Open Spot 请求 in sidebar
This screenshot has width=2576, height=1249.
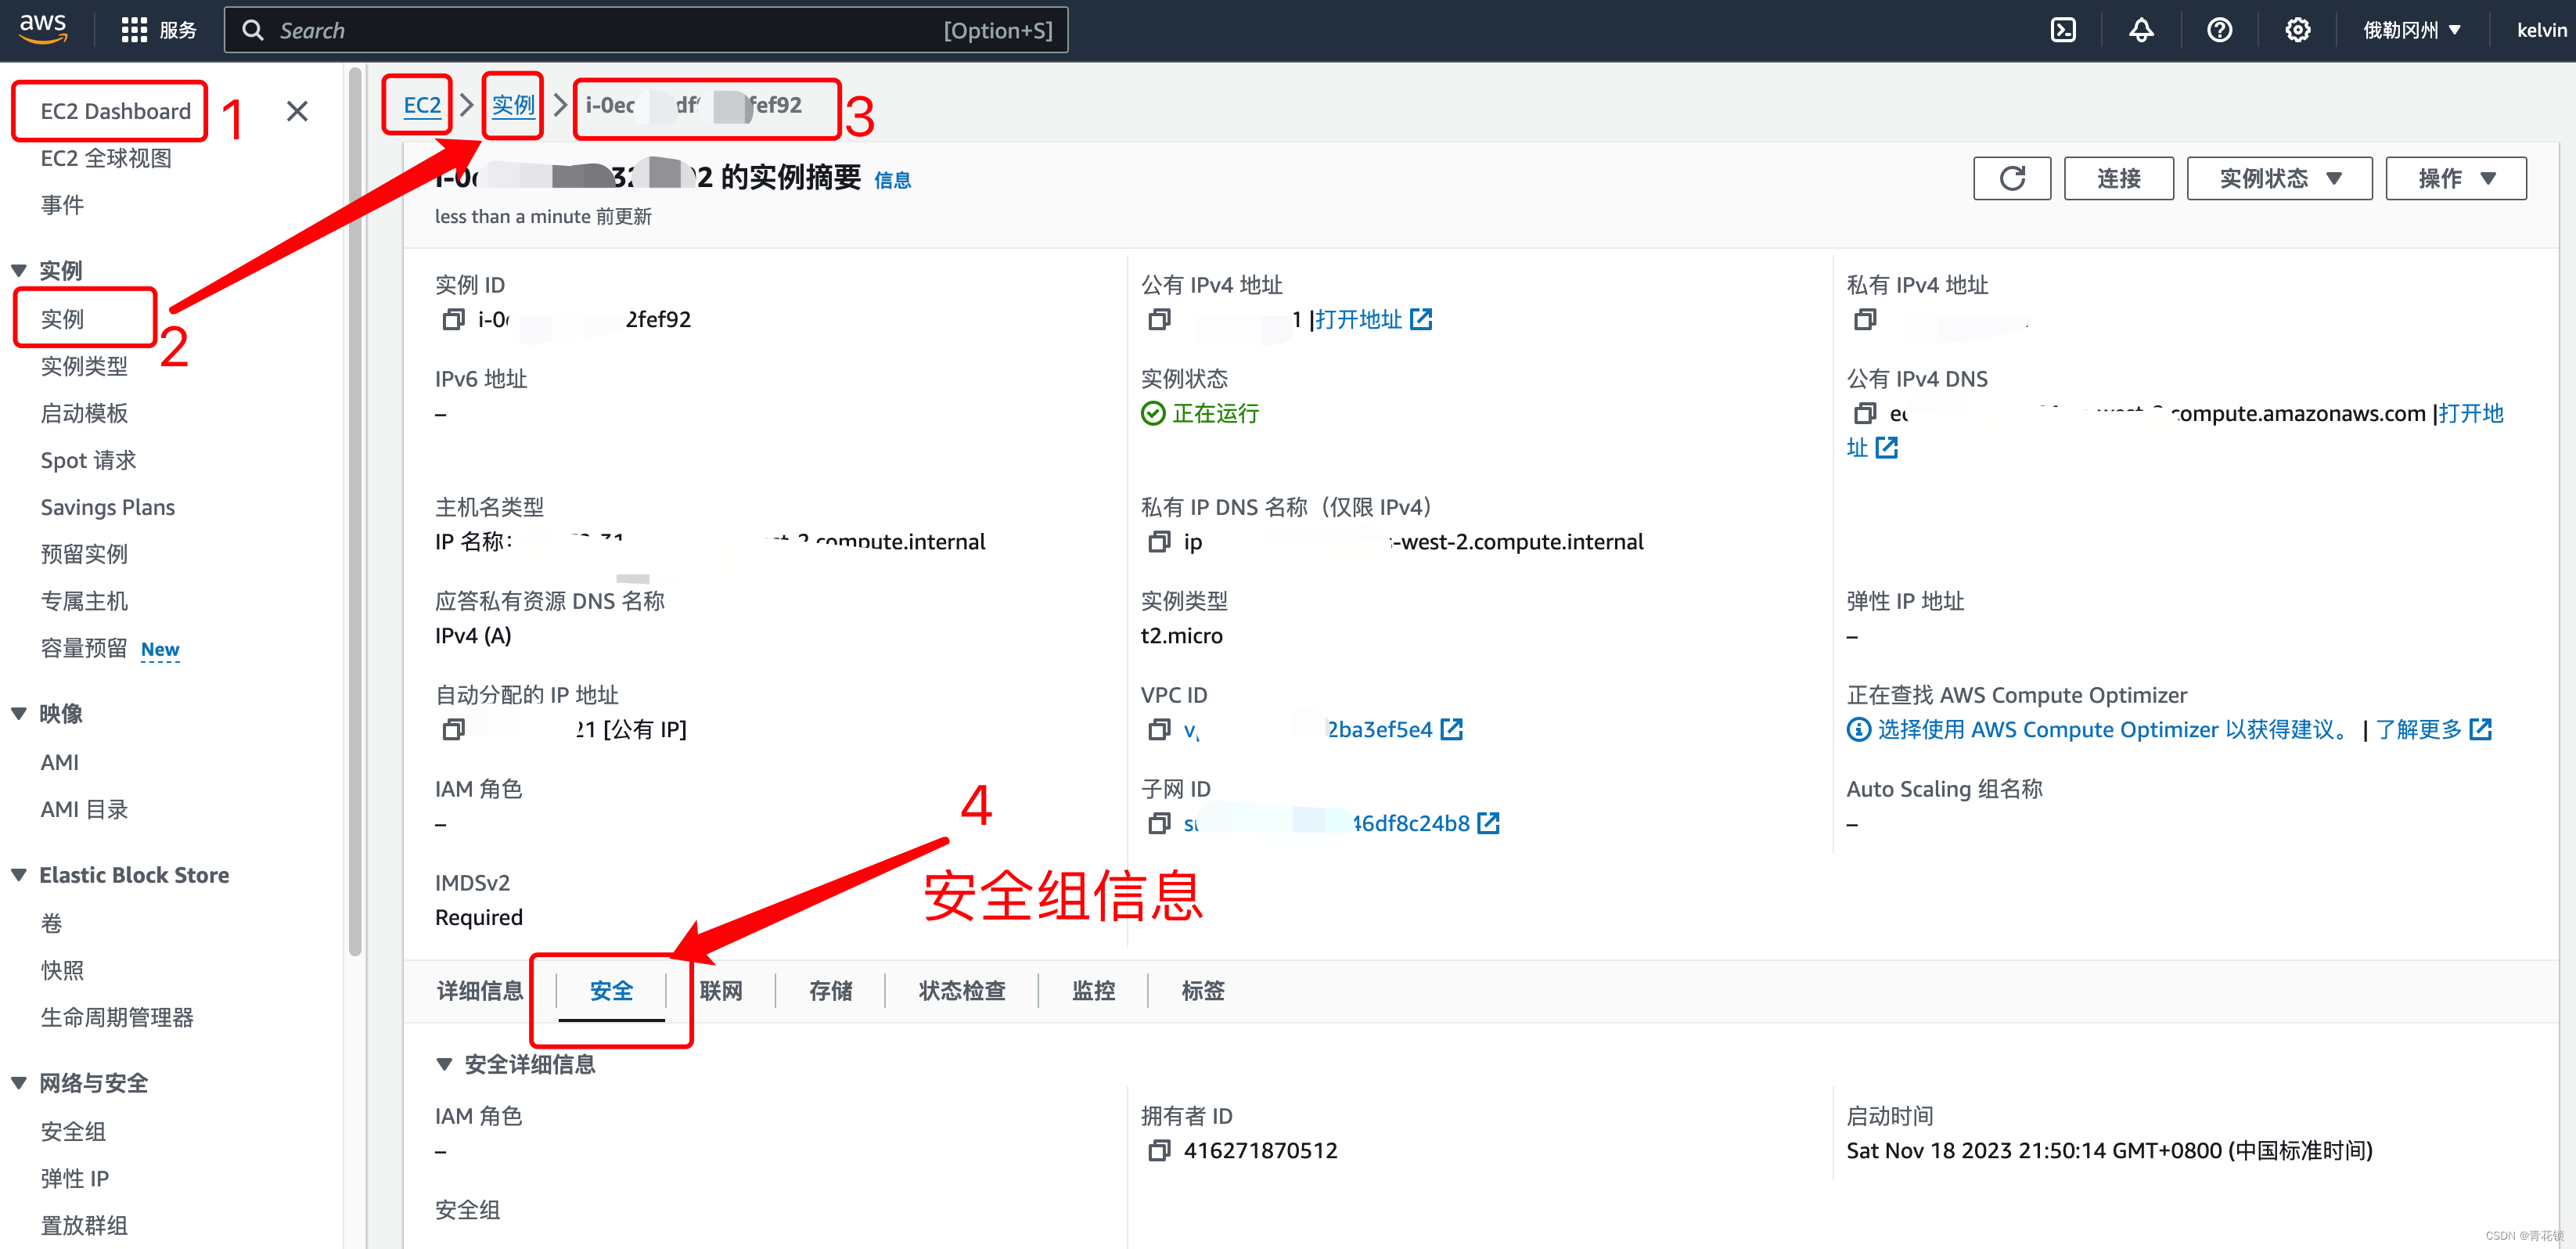(x=88, y=460)
